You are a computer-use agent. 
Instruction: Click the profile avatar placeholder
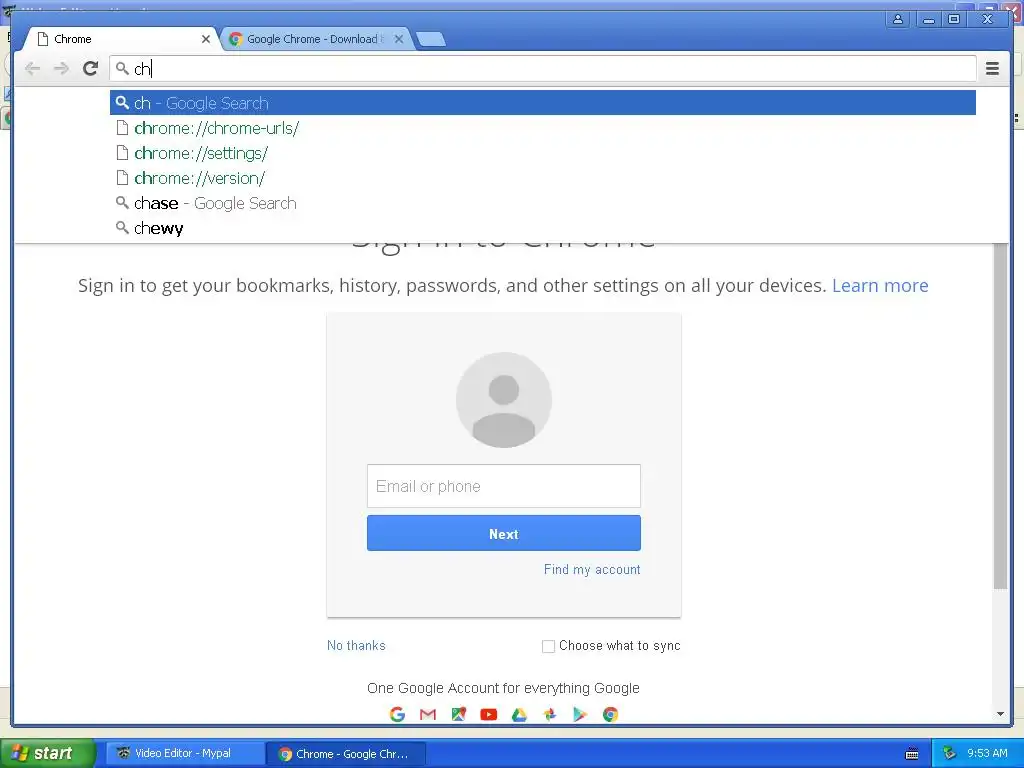click(504, 400)
